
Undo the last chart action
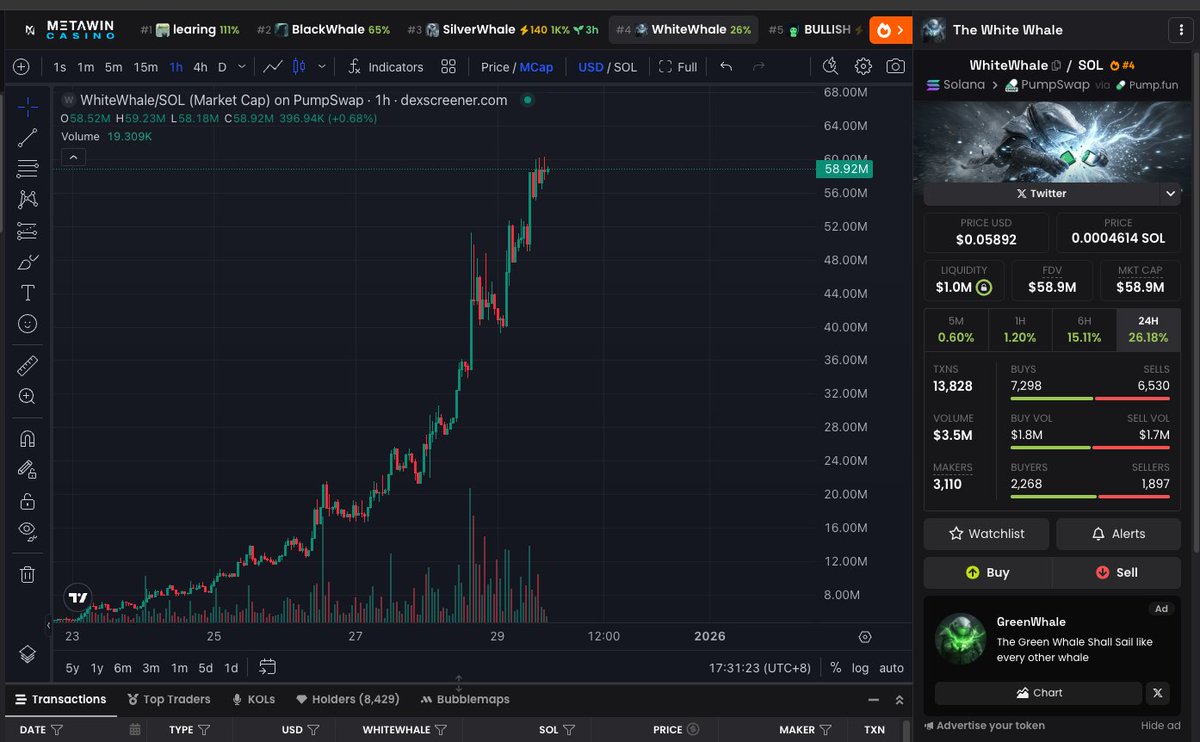click(x=726, y=67)
